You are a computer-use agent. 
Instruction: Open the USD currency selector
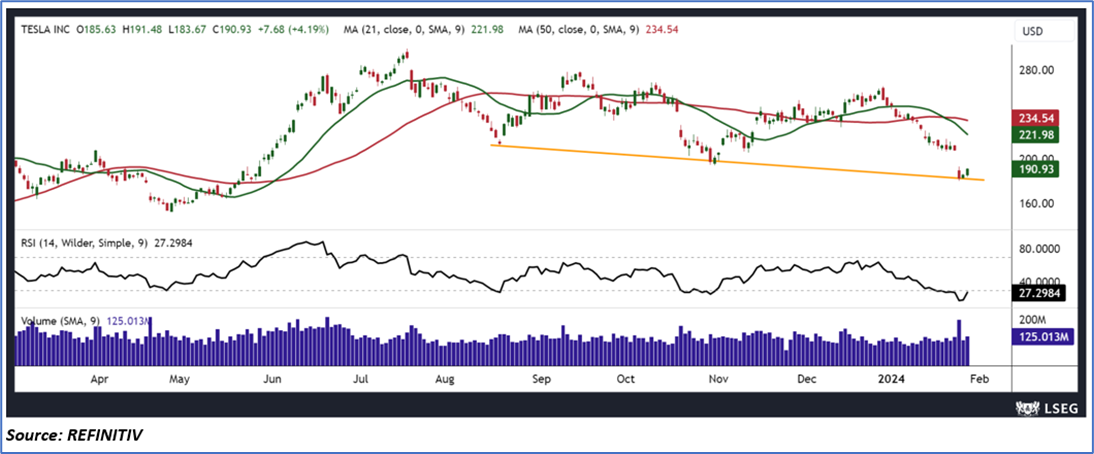coord(1044,32)
